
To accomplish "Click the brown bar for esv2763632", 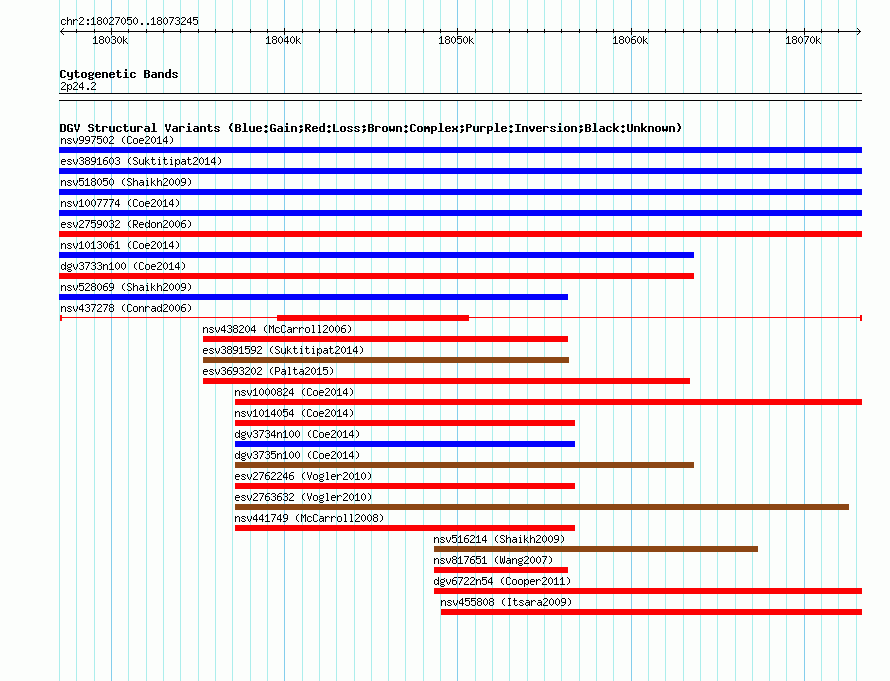I will pyautogui.click(x=541, y=507).
